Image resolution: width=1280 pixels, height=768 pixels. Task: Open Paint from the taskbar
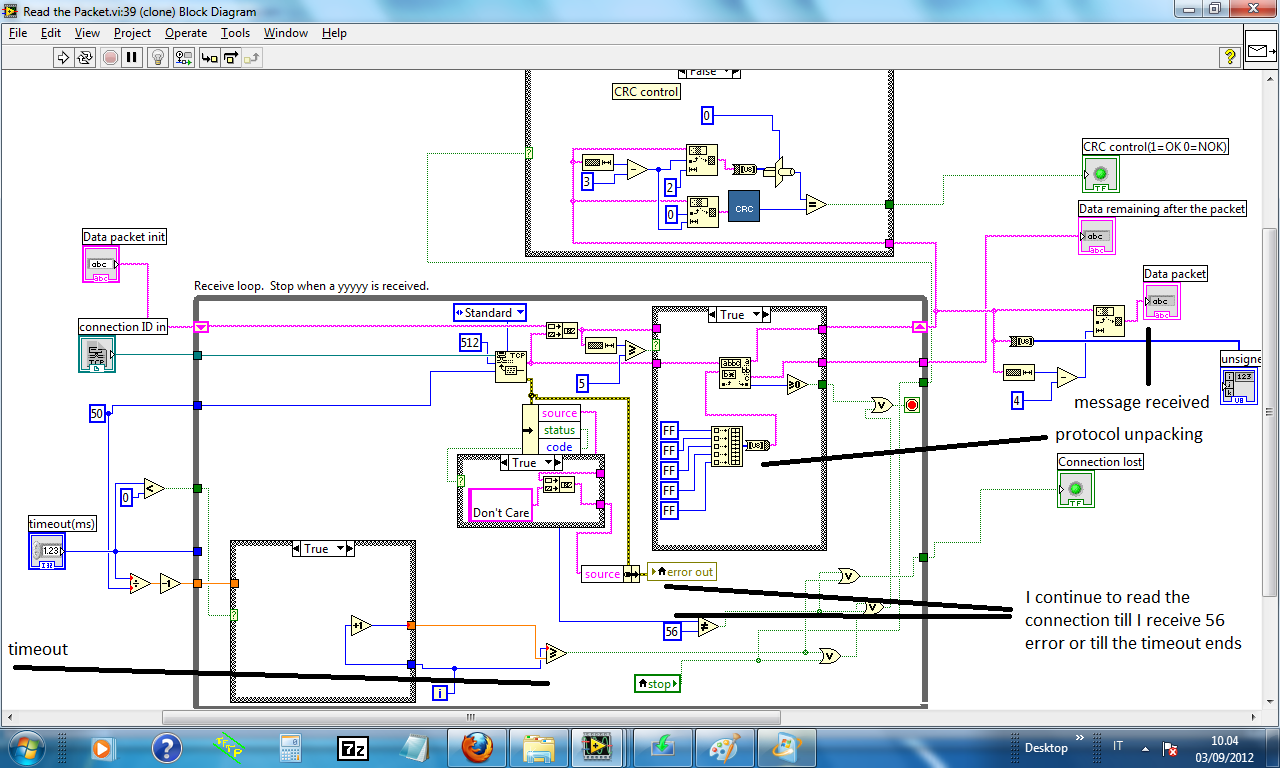(726, 747)
